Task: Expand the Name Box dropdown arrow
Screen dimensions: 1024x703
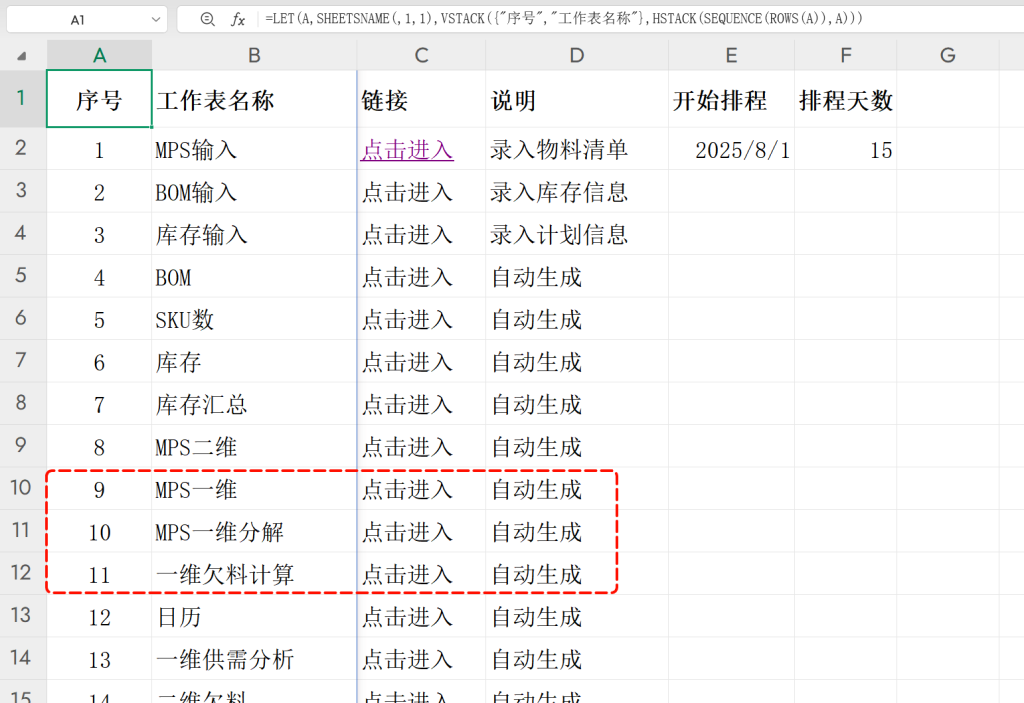Action: (x=155, y=20)
